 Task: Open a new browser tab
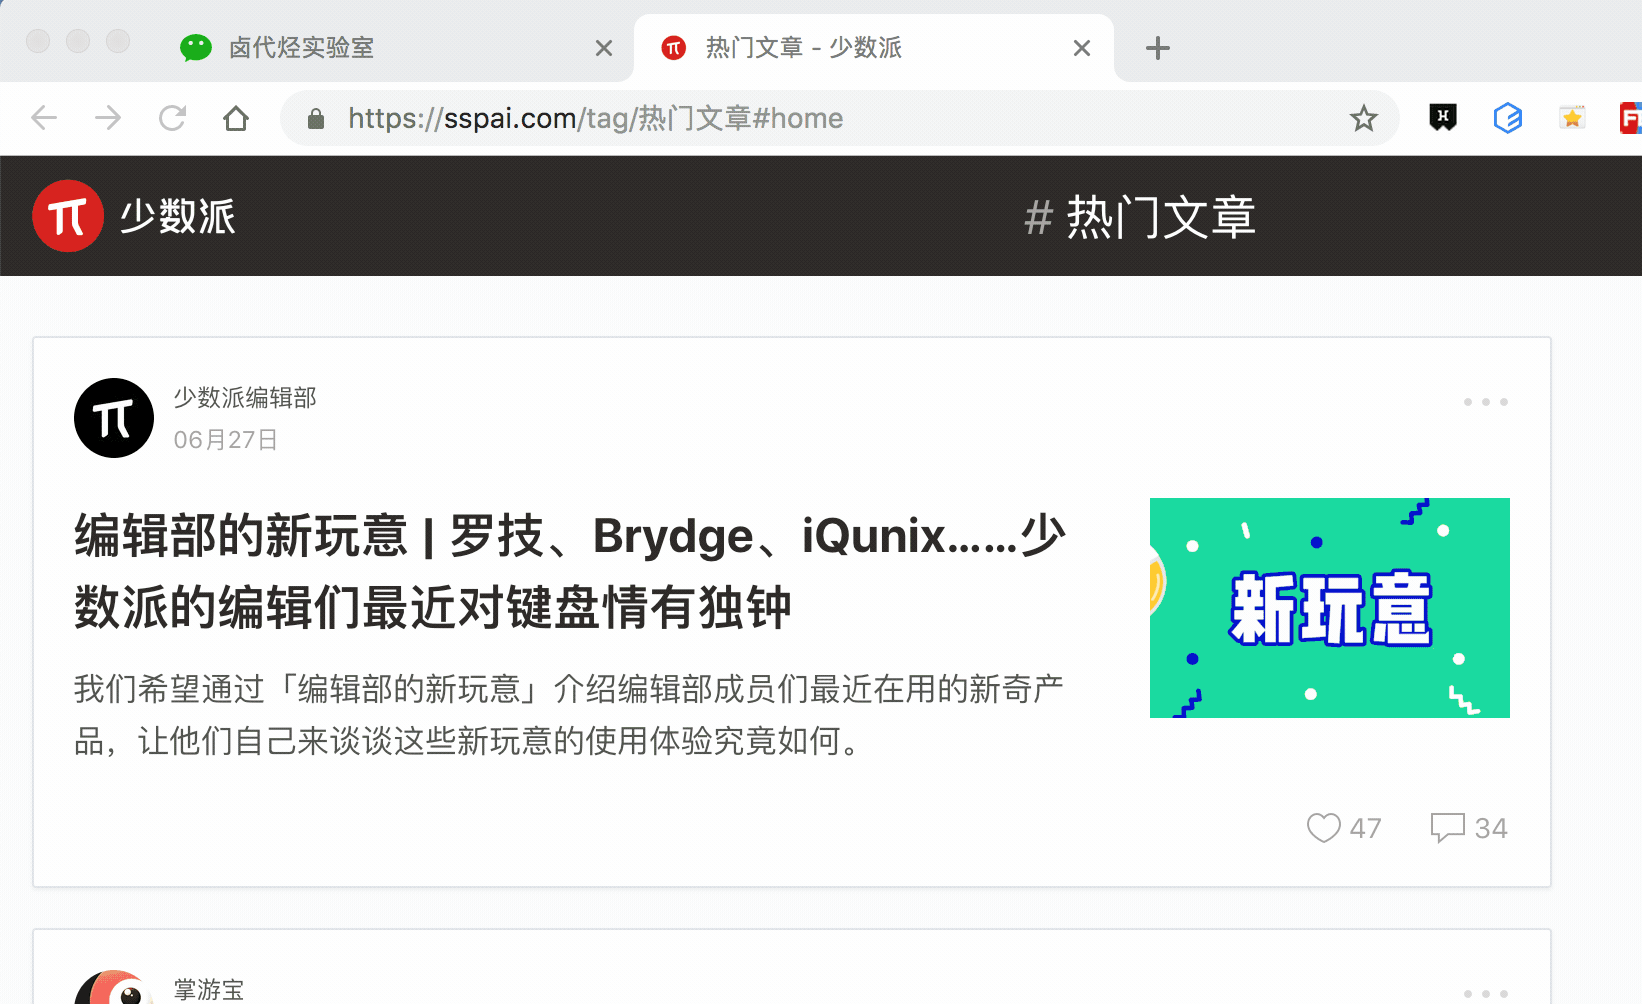(1158, 48)
